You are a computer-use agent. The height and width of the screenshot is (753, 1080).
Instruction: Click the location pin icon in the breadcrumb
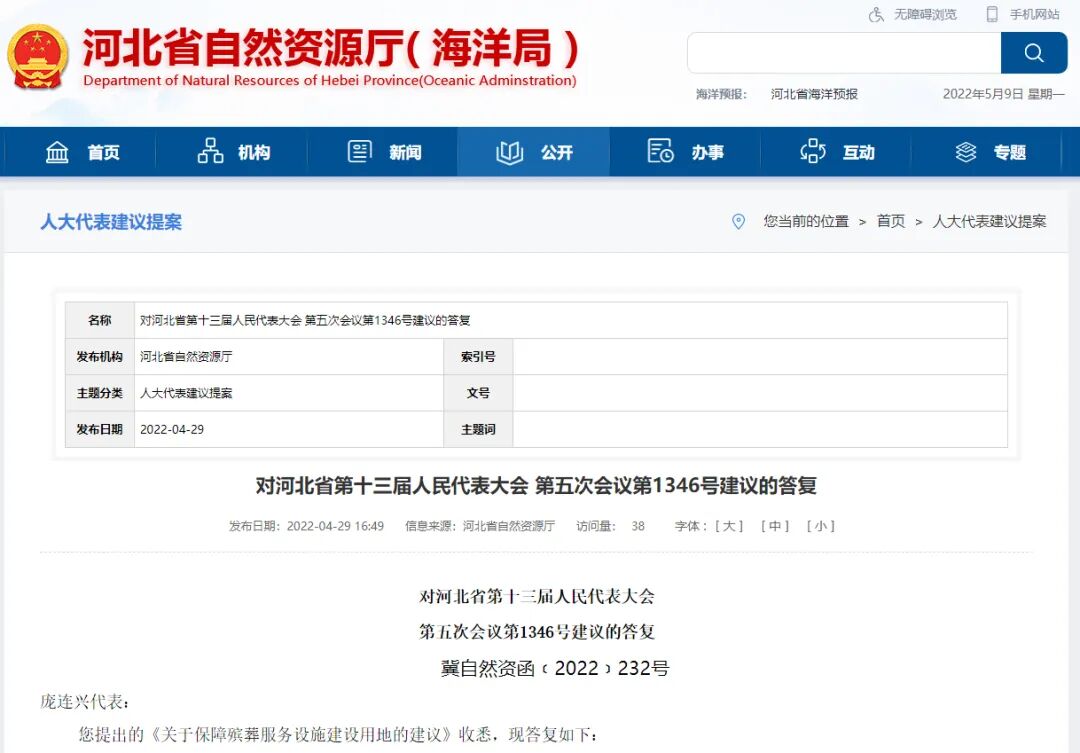[x=739, y=222]
